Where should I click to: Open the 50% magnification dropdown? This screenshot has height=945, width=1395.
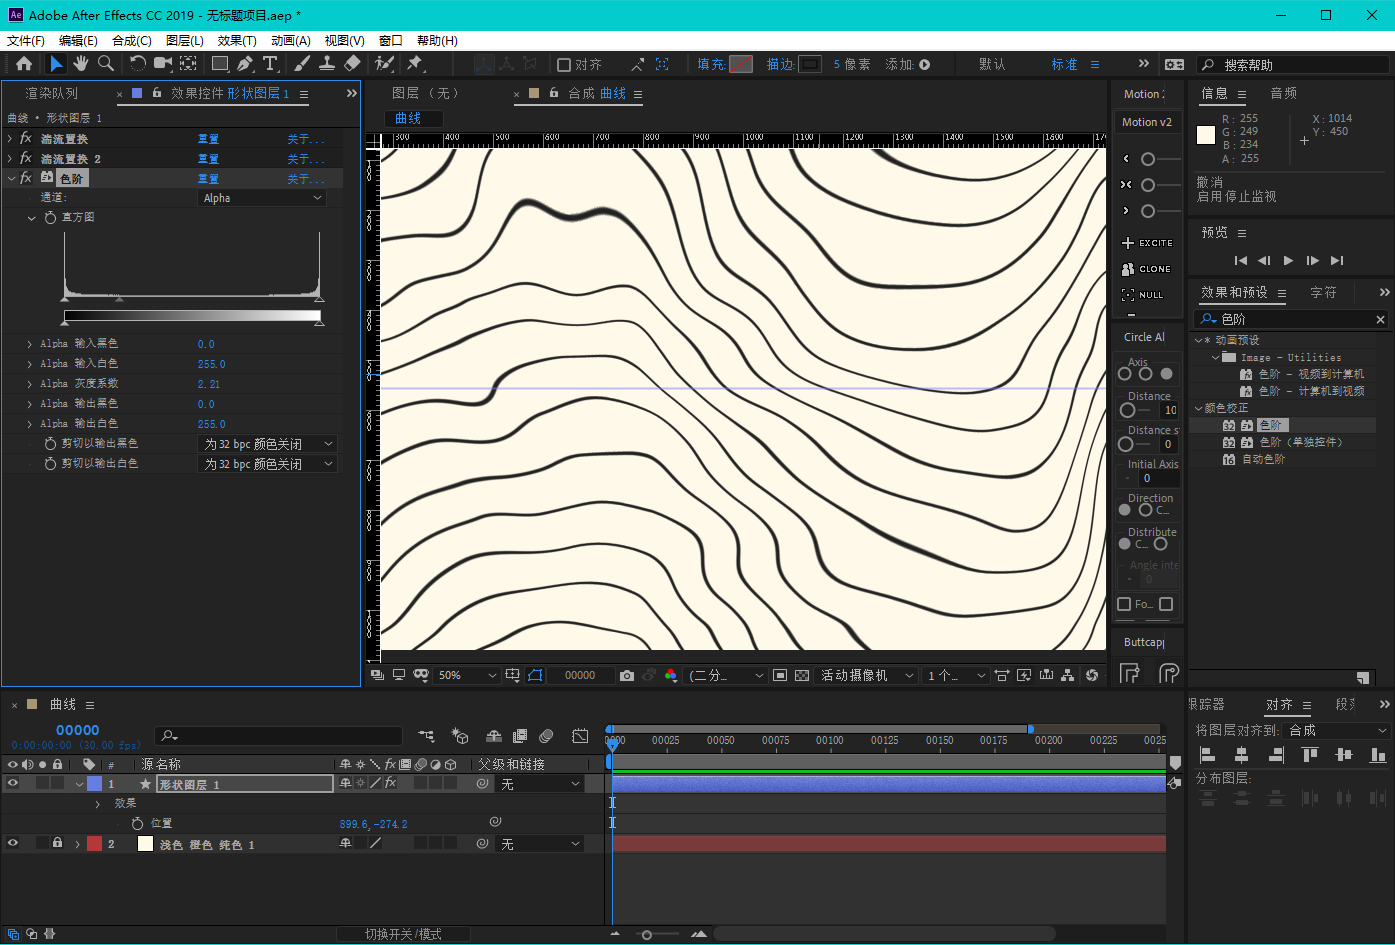[467, 676]
